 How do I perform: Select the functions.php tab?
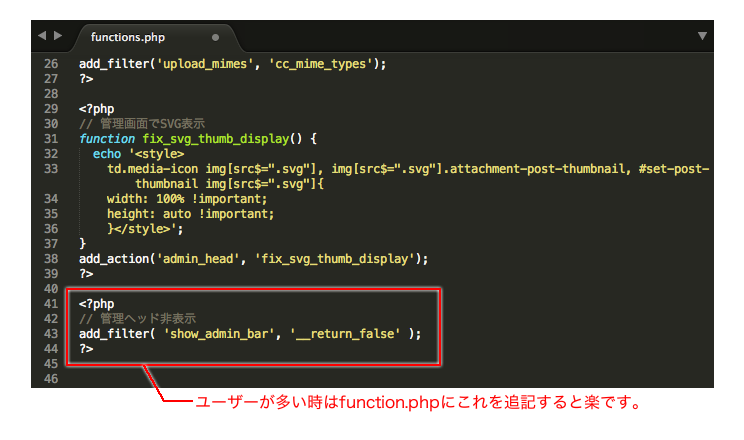(x=127, y=37)
